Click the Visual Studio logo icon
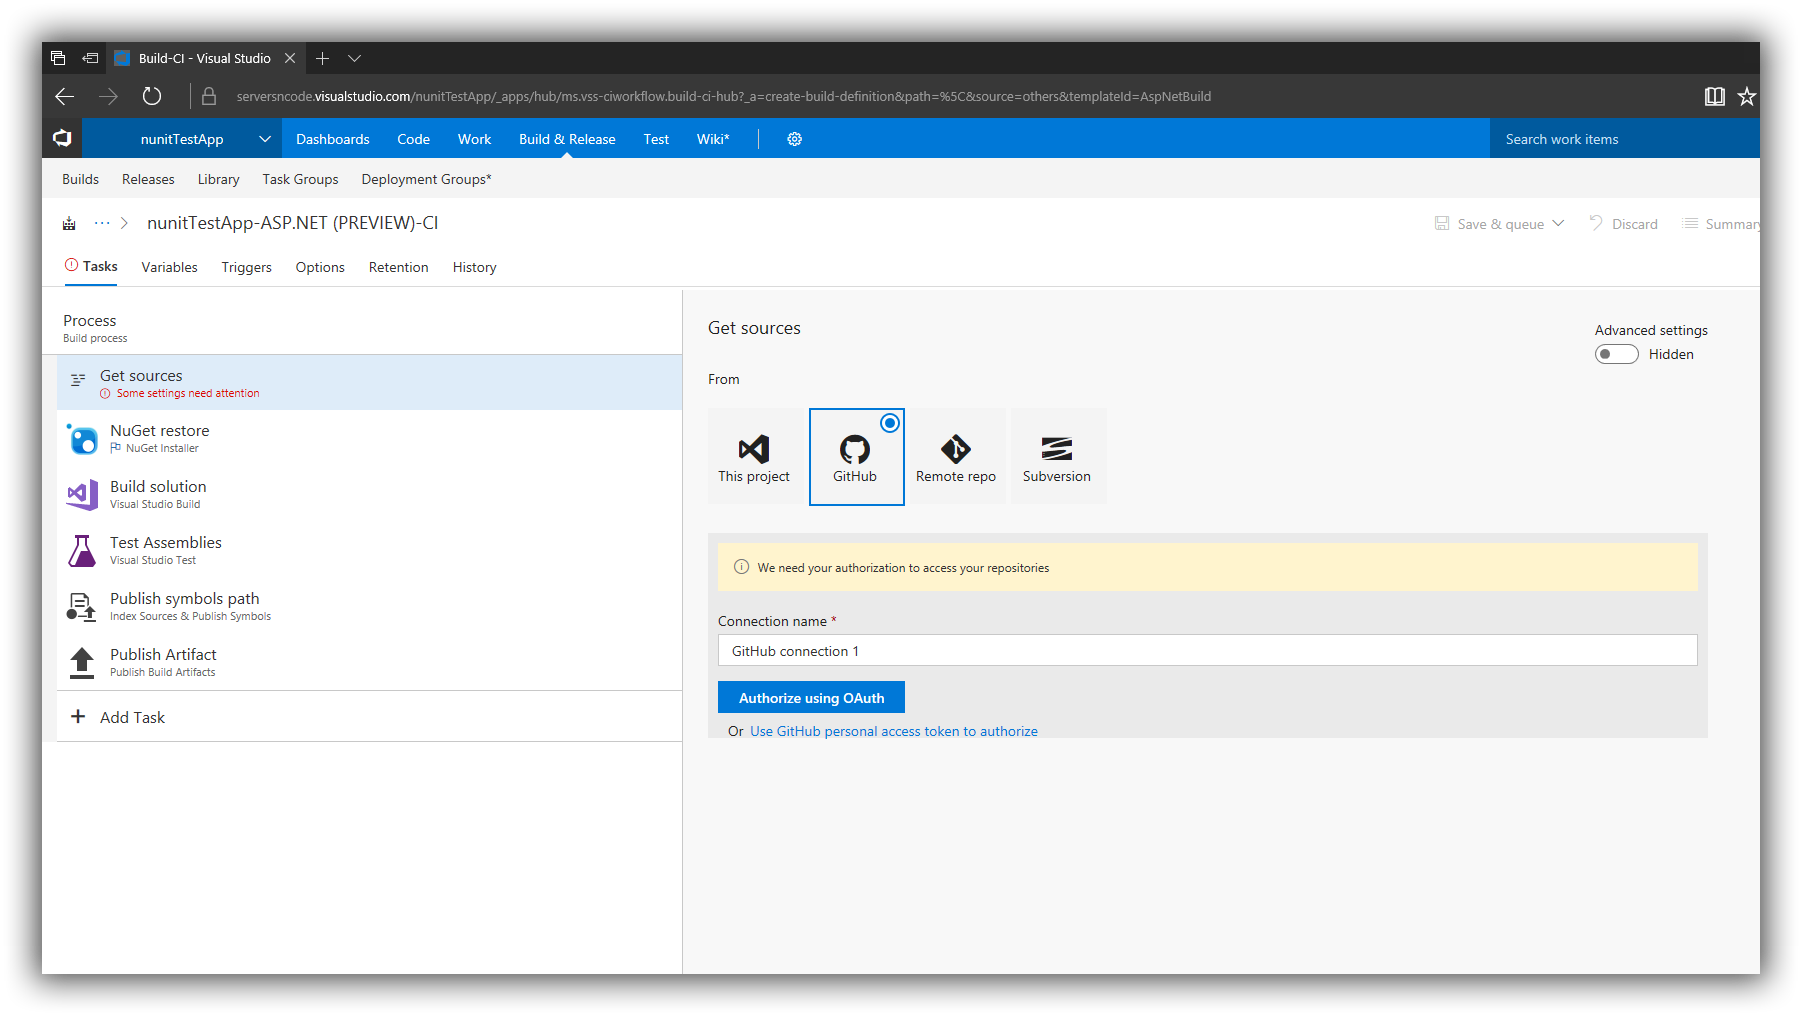This screenshot has width=1802, height=1016. [x=62, y=138]
